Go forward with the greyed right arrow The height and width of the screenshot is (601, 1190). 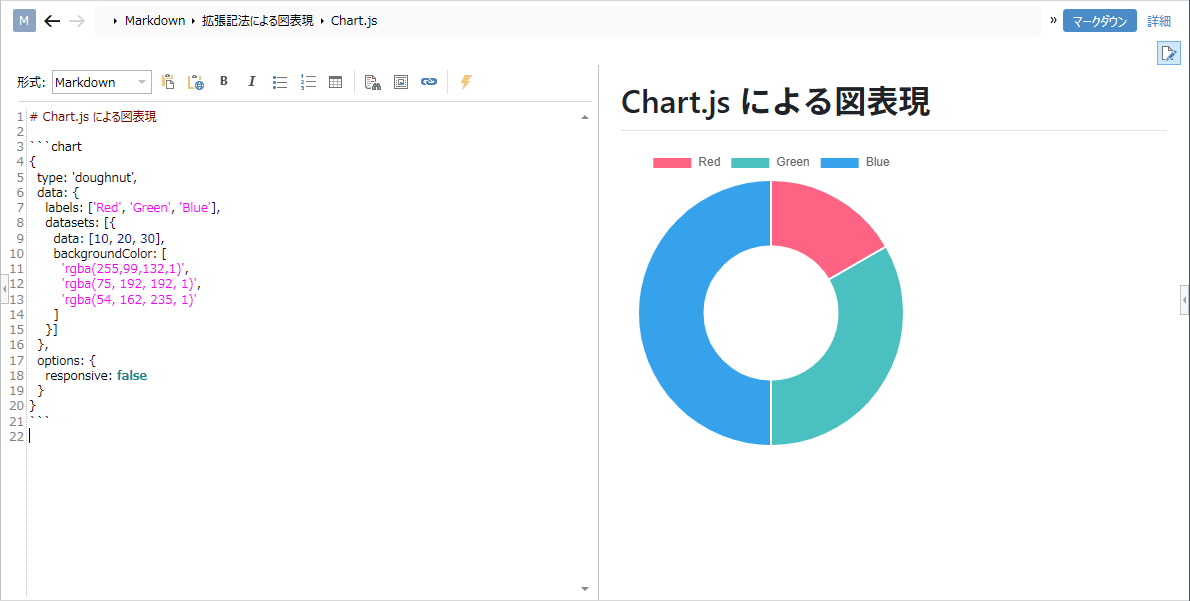click(77, 20)
